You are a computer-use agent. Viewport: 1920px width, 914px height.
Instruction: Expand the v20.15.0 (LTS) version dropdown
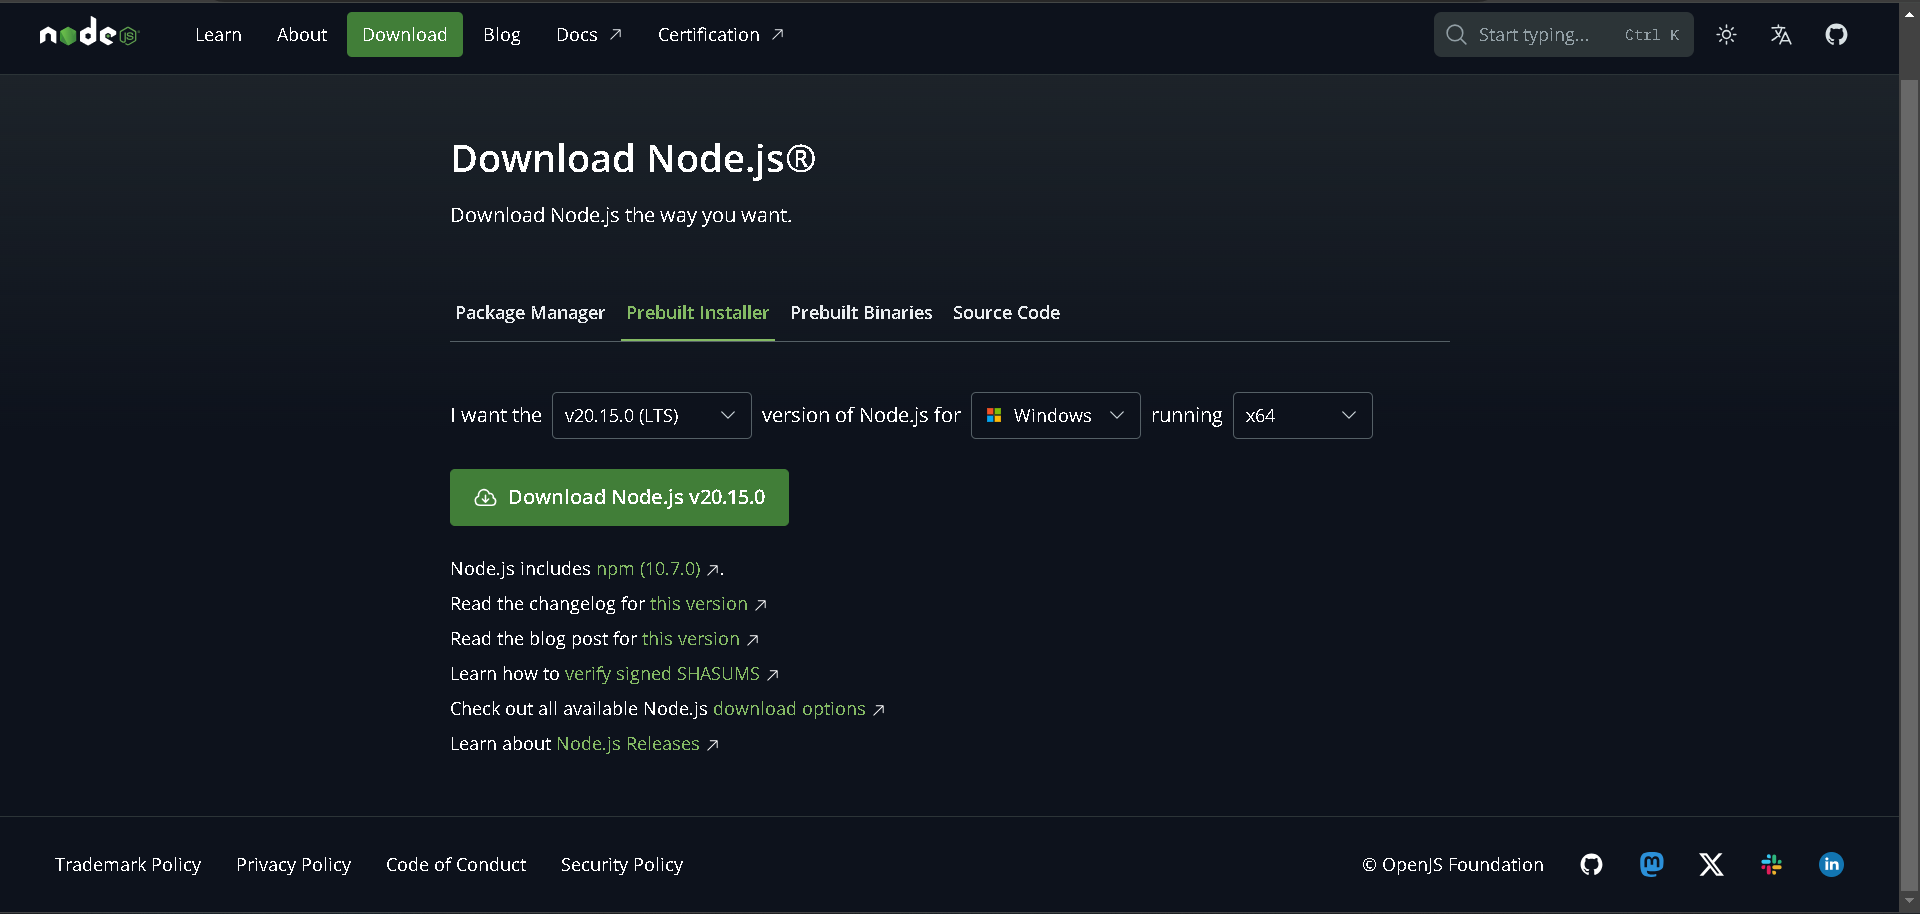(651, 415)
